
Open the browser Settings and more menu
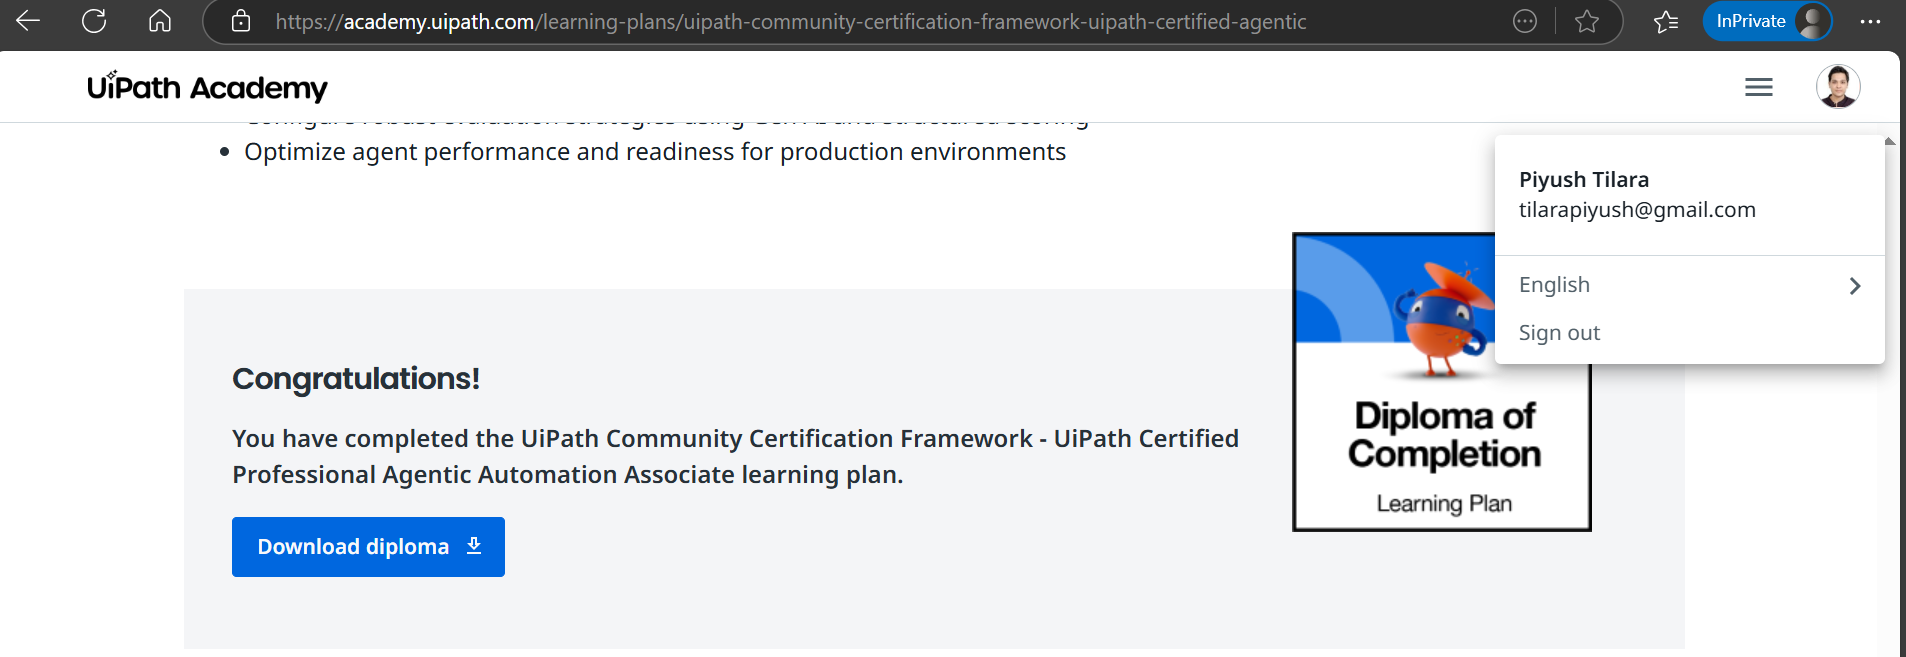click(x=1870, y=21)
